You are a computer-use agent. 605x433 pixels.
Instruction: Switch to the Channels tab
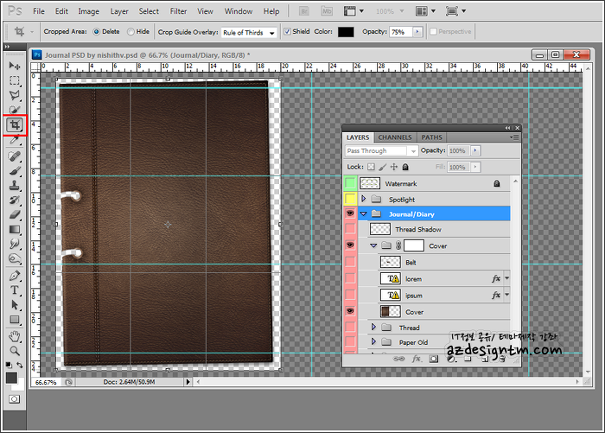395,137
